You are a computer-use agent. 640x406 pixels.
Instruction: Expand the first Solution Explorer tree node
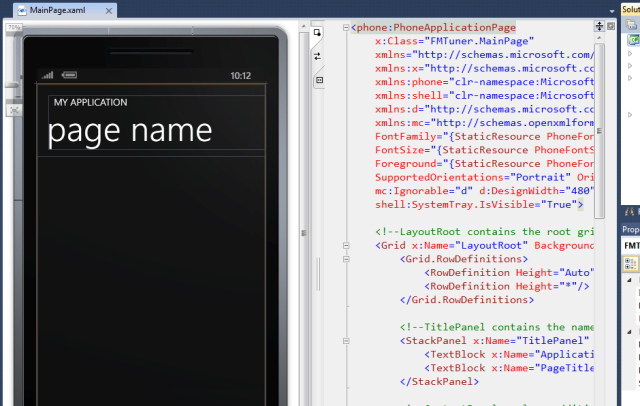click(630, 53)
